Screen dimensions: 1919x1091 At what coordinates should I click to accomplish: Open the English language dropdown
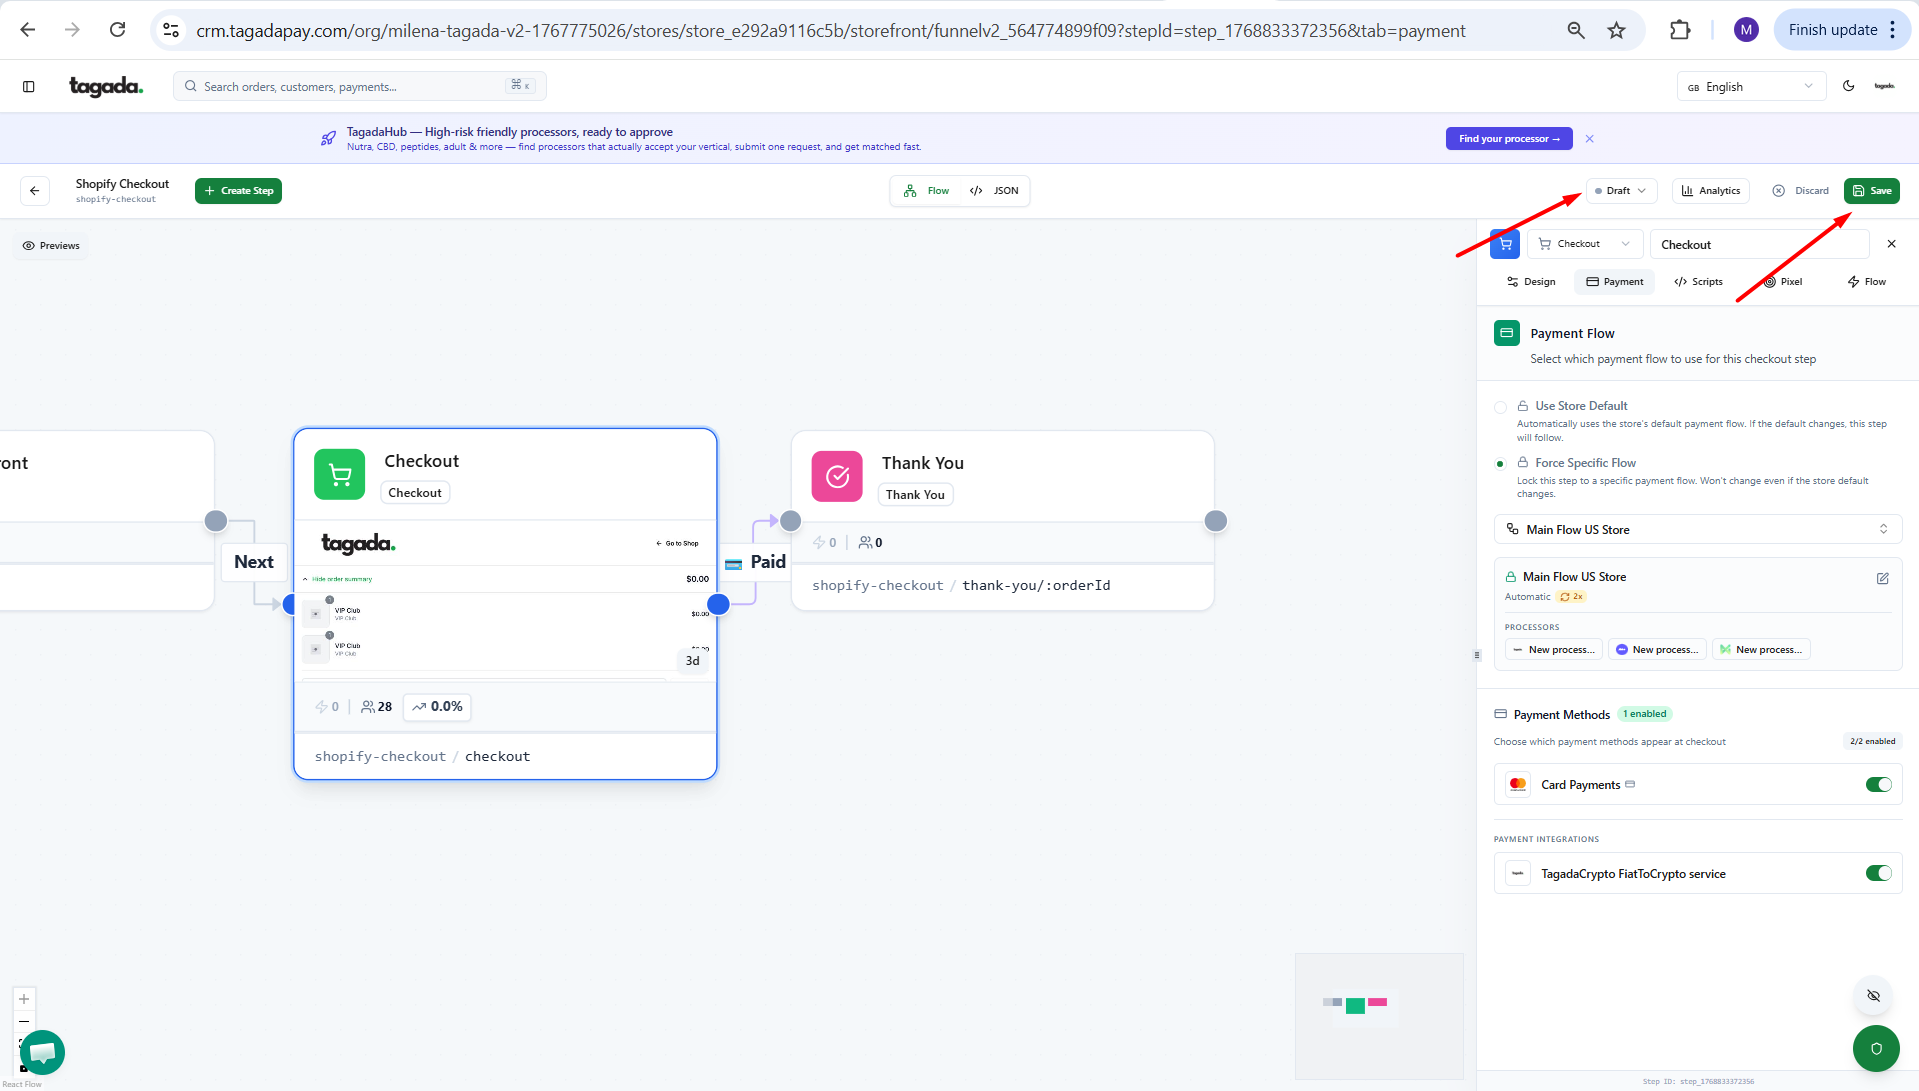point(1750,87)
